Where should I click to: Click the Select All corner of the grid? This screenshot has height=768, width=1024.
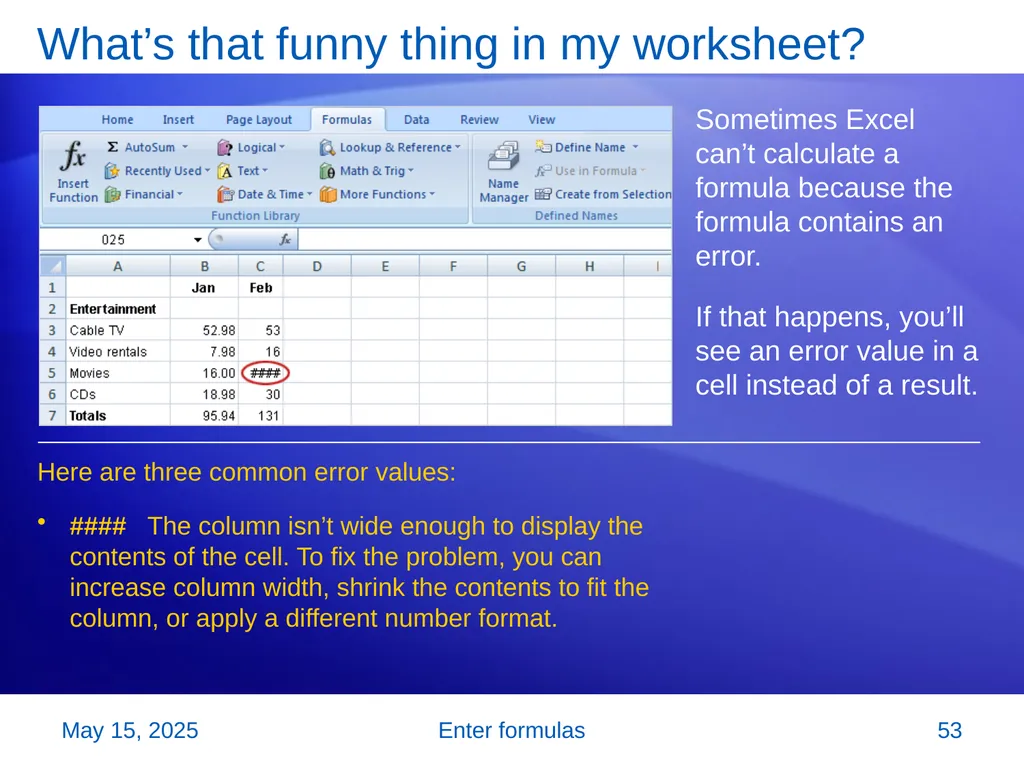pyautogui.click(x=53, y=266)
